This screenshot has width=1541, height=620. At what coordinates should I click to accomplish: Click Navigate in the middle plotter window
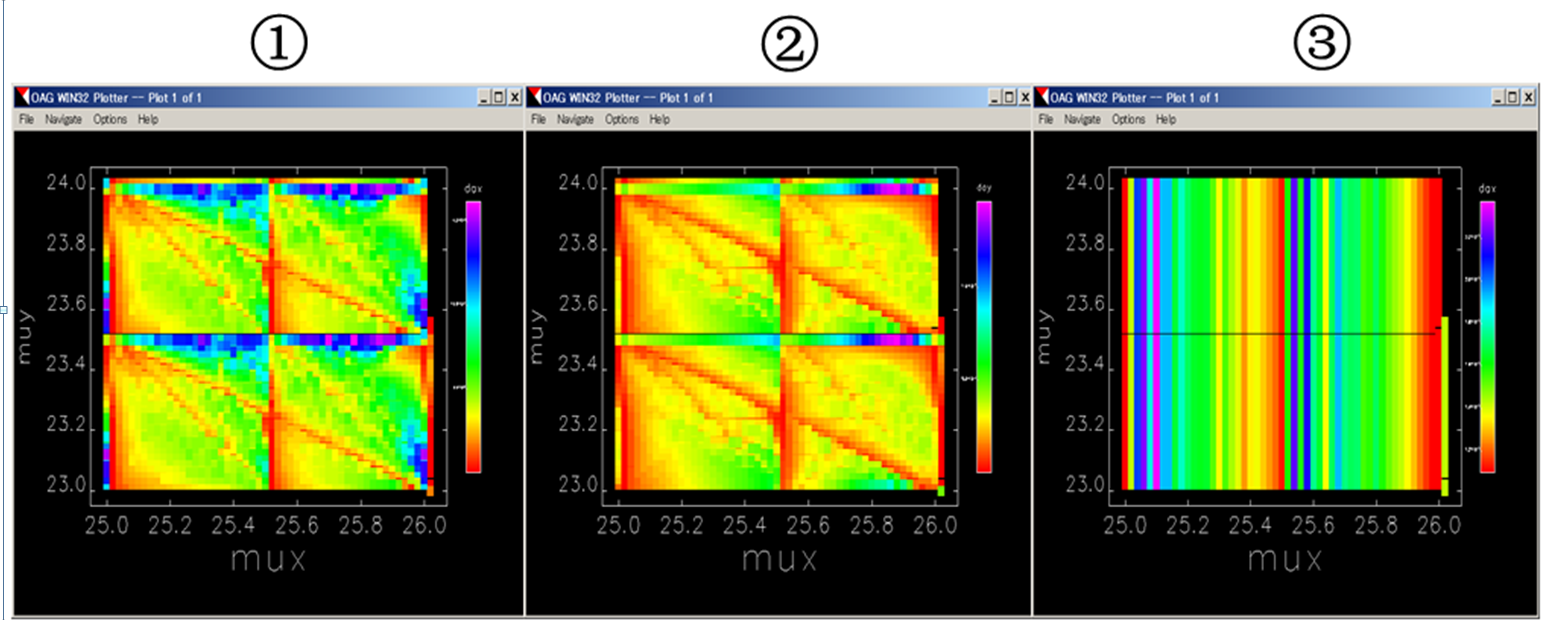point(575,119)
